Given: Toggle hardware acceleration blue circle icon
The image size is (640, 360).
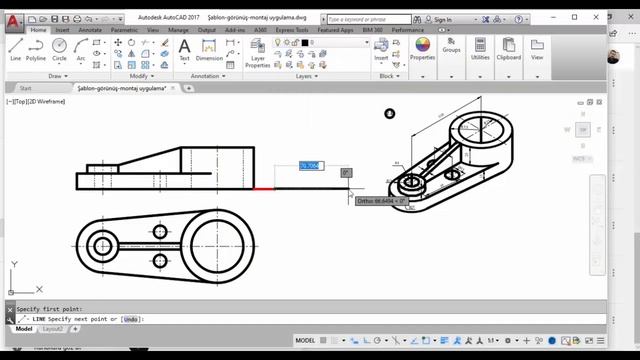Looking at the screenshot, I should pyautogui.click(x=552, y=340).
